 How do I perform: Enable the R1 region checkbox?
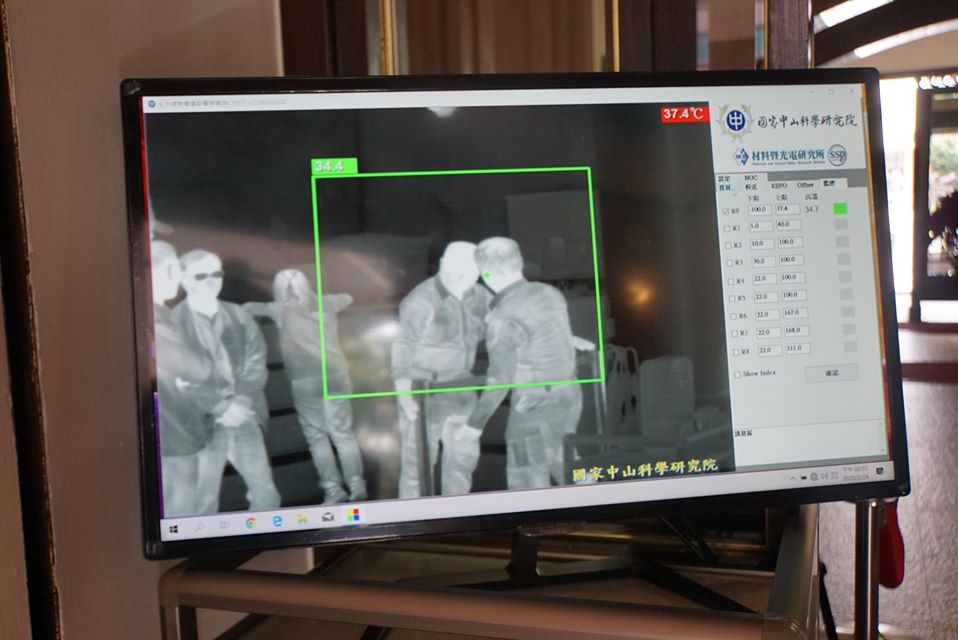point(728,228)
